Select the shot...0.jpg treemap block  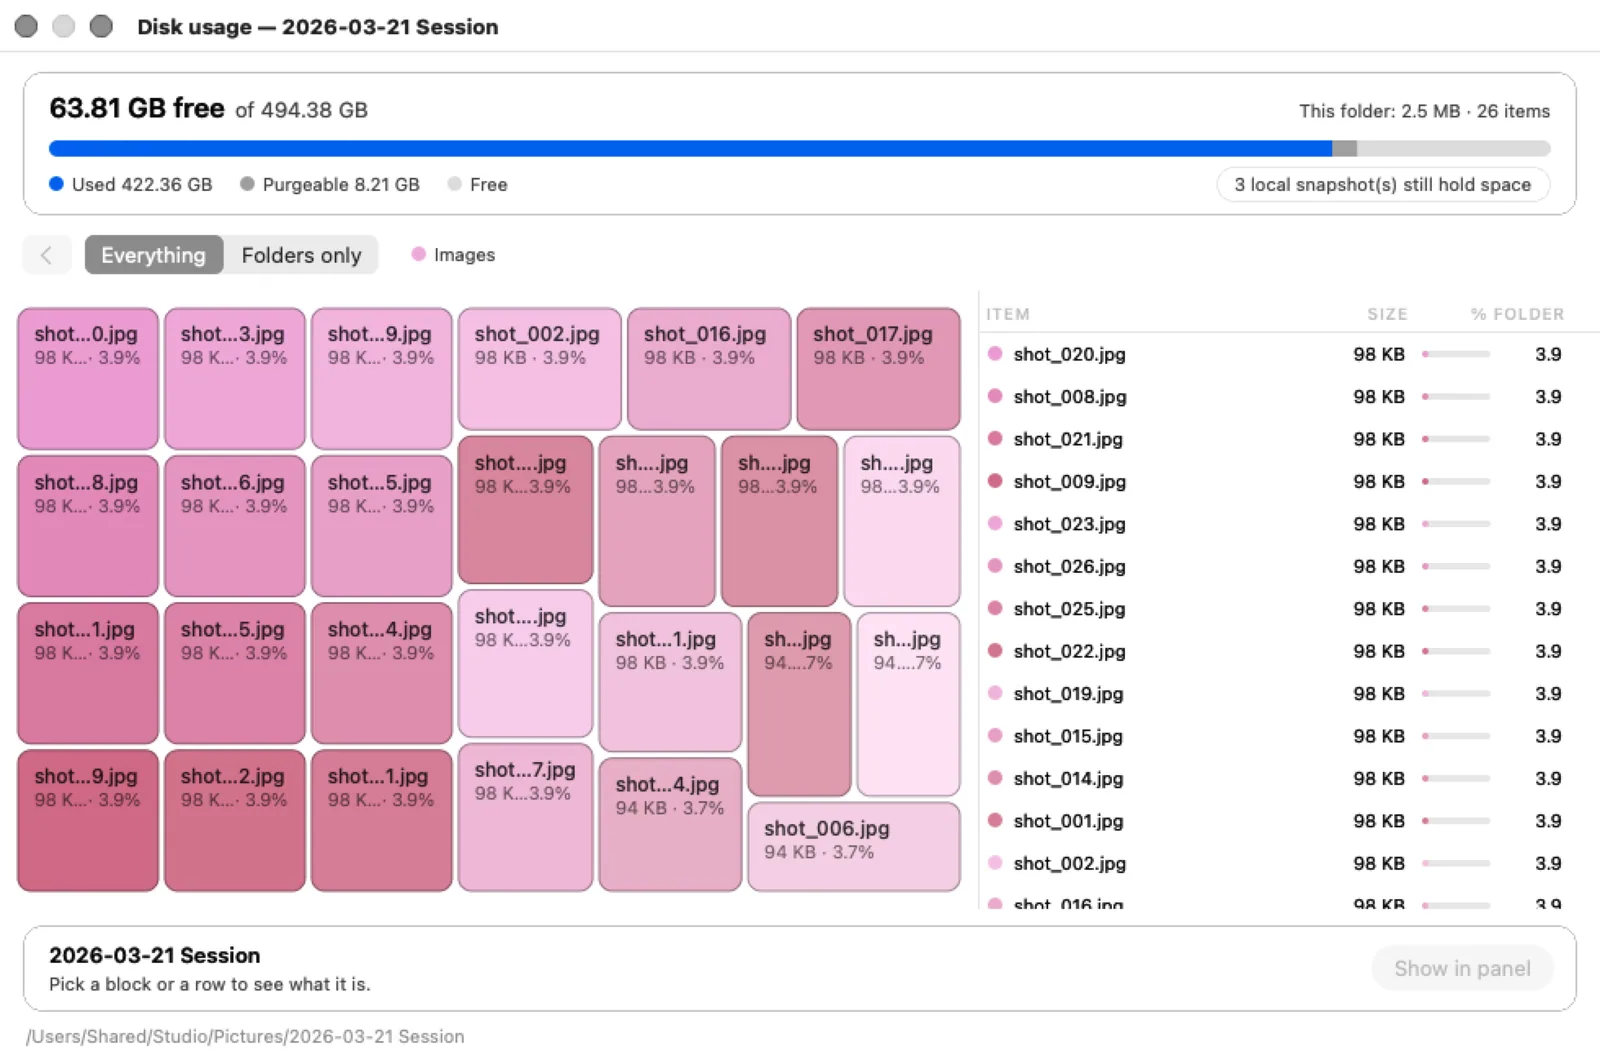88,379
